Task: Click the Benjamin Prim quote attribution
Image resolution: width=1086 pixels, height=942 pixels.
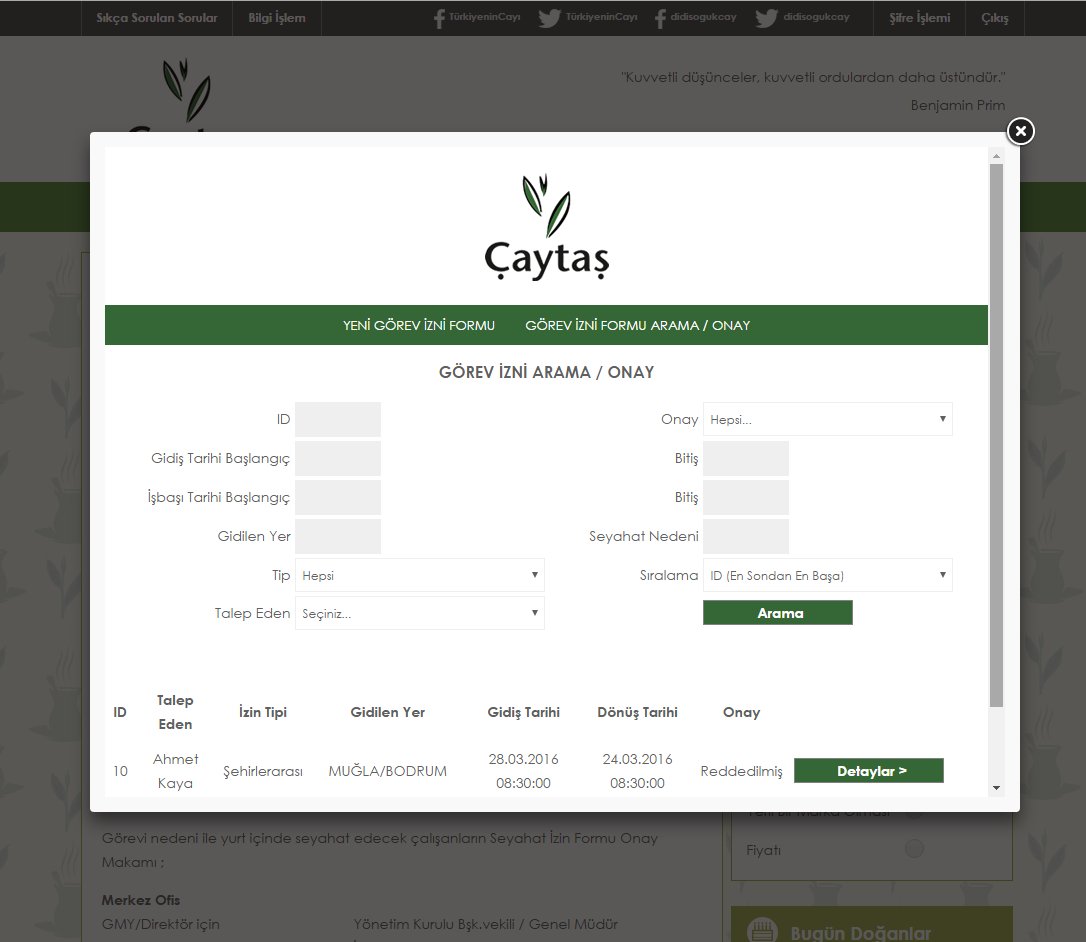Action: click(958, 105)
